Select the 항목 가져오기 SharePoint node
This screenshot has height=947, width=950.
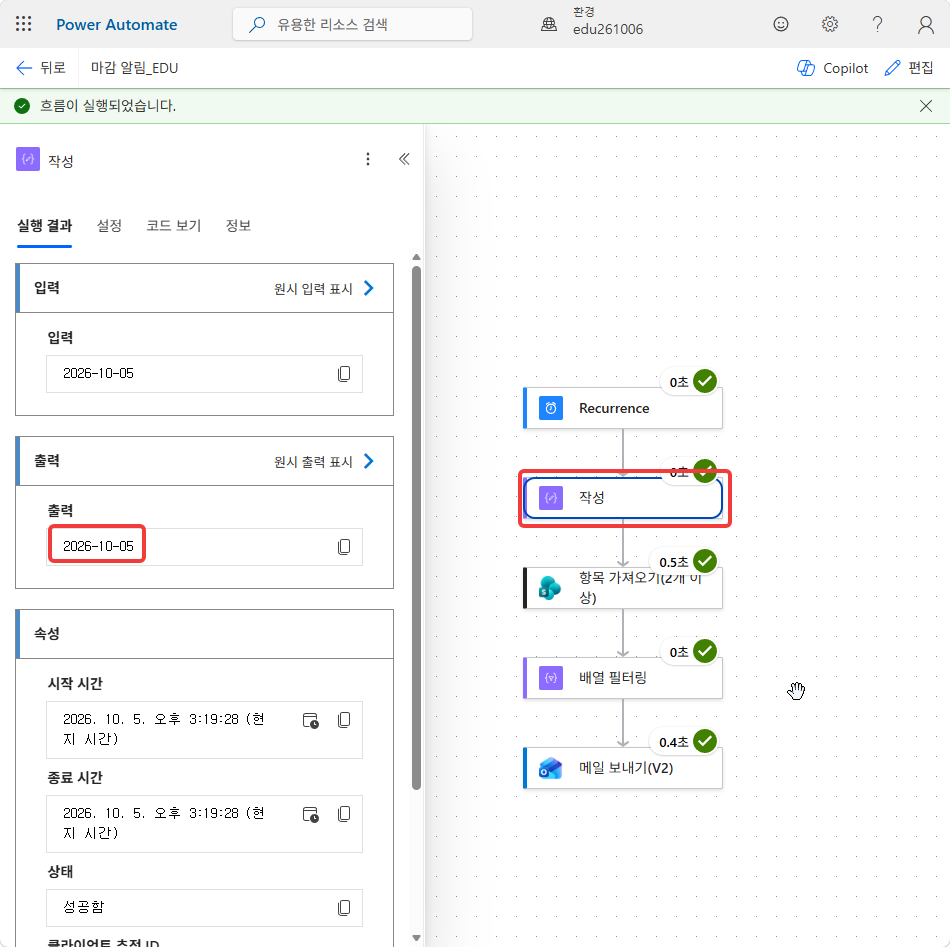coord(623,588)
